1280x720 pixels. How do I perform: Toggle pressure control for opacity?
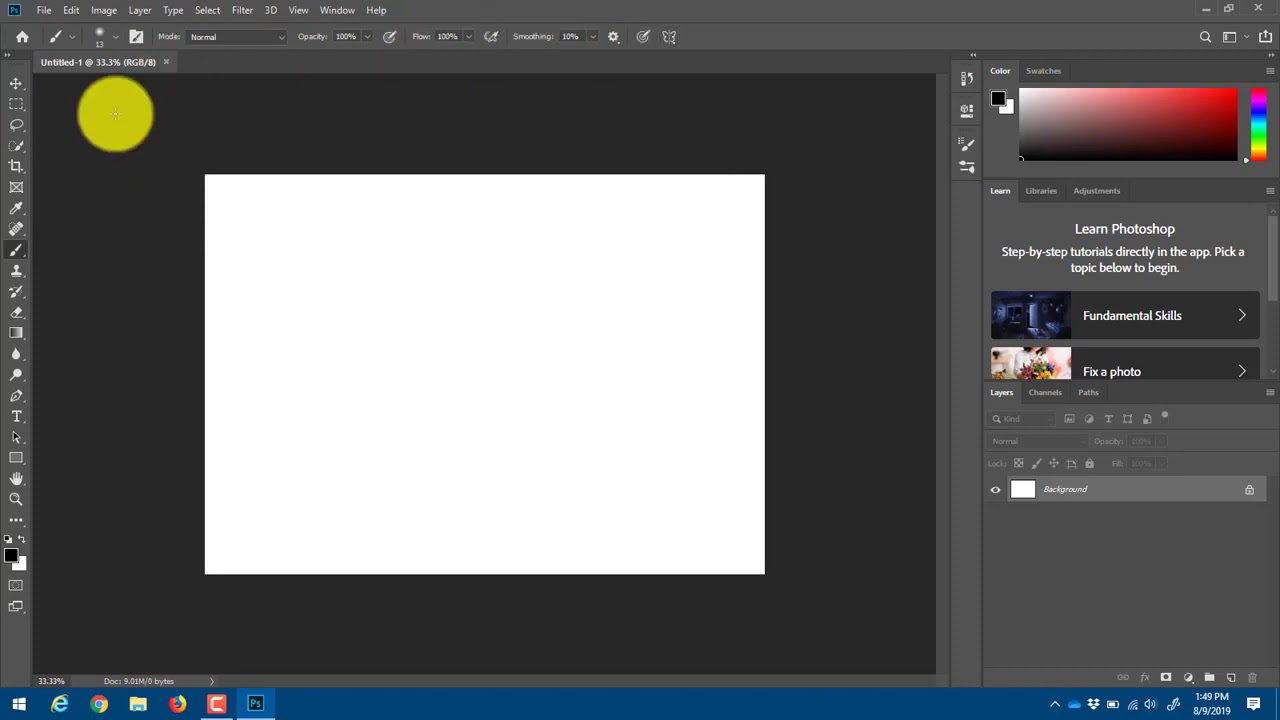[389, 37]
